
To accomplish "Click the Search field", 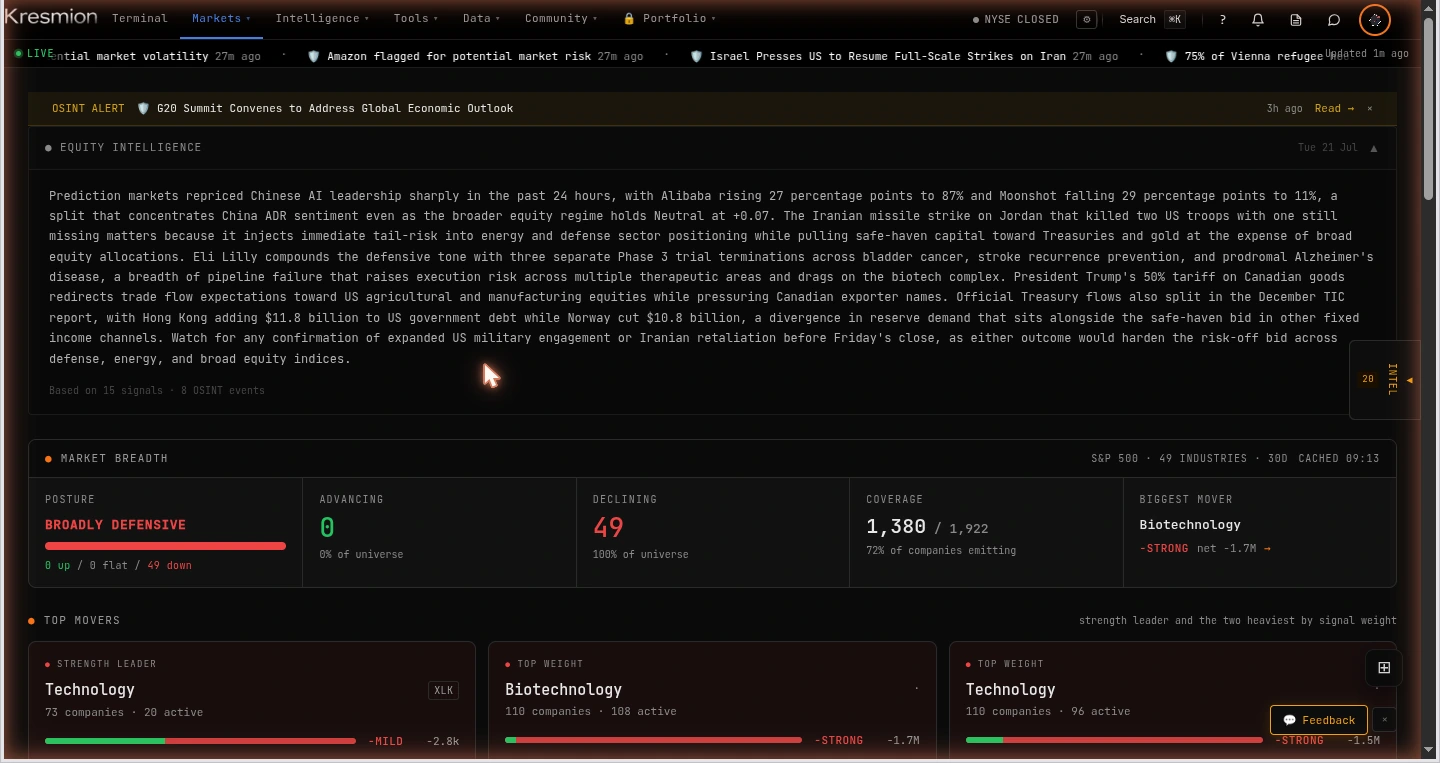I will coord(1151,19).
